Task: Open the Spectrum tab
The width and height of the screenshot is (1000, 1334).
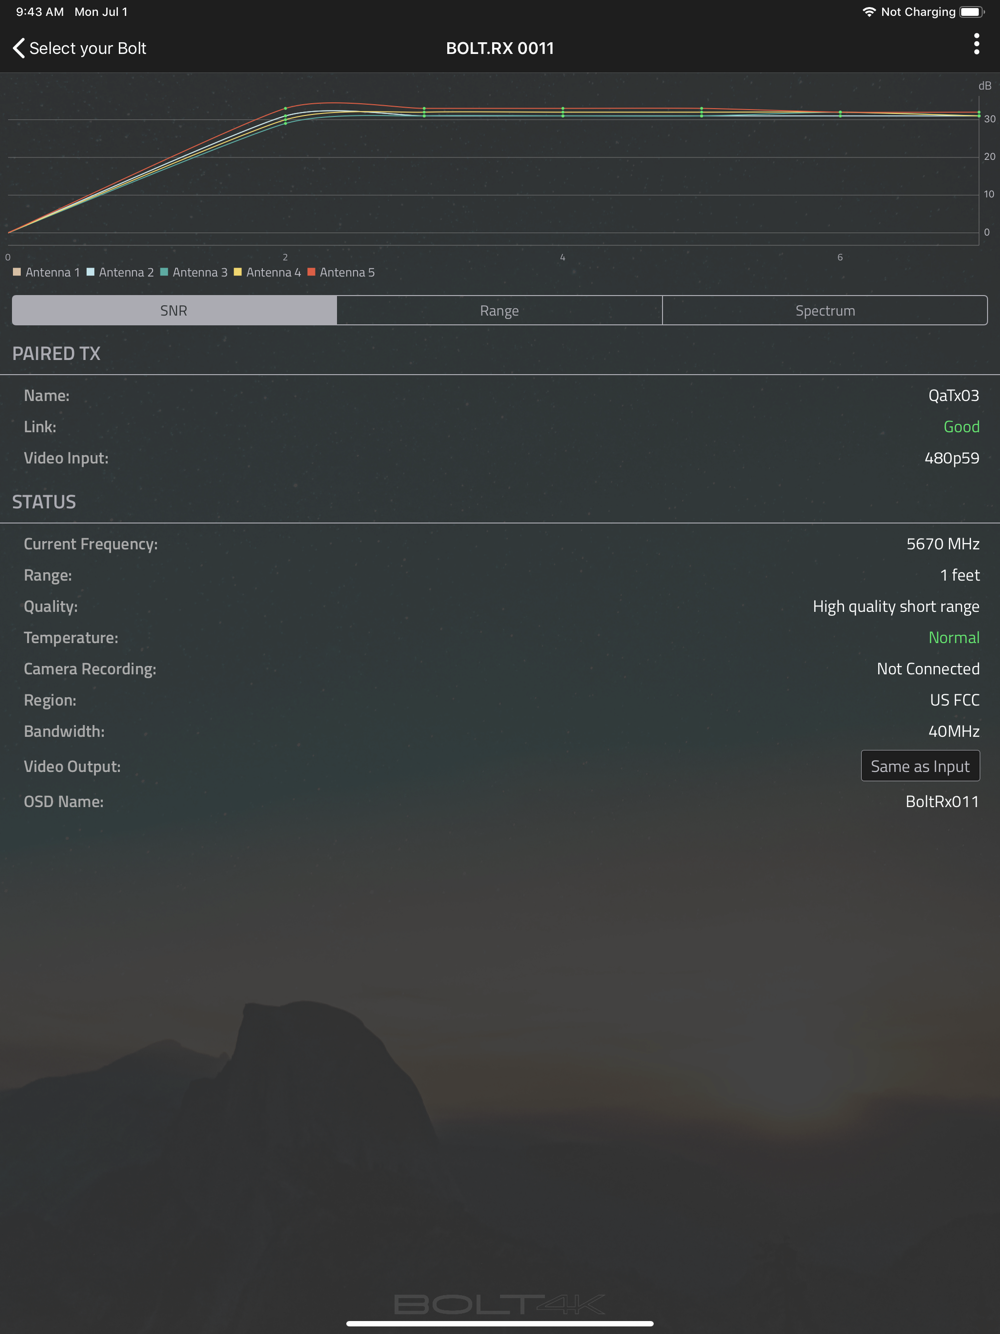Action: coord(825,310)
